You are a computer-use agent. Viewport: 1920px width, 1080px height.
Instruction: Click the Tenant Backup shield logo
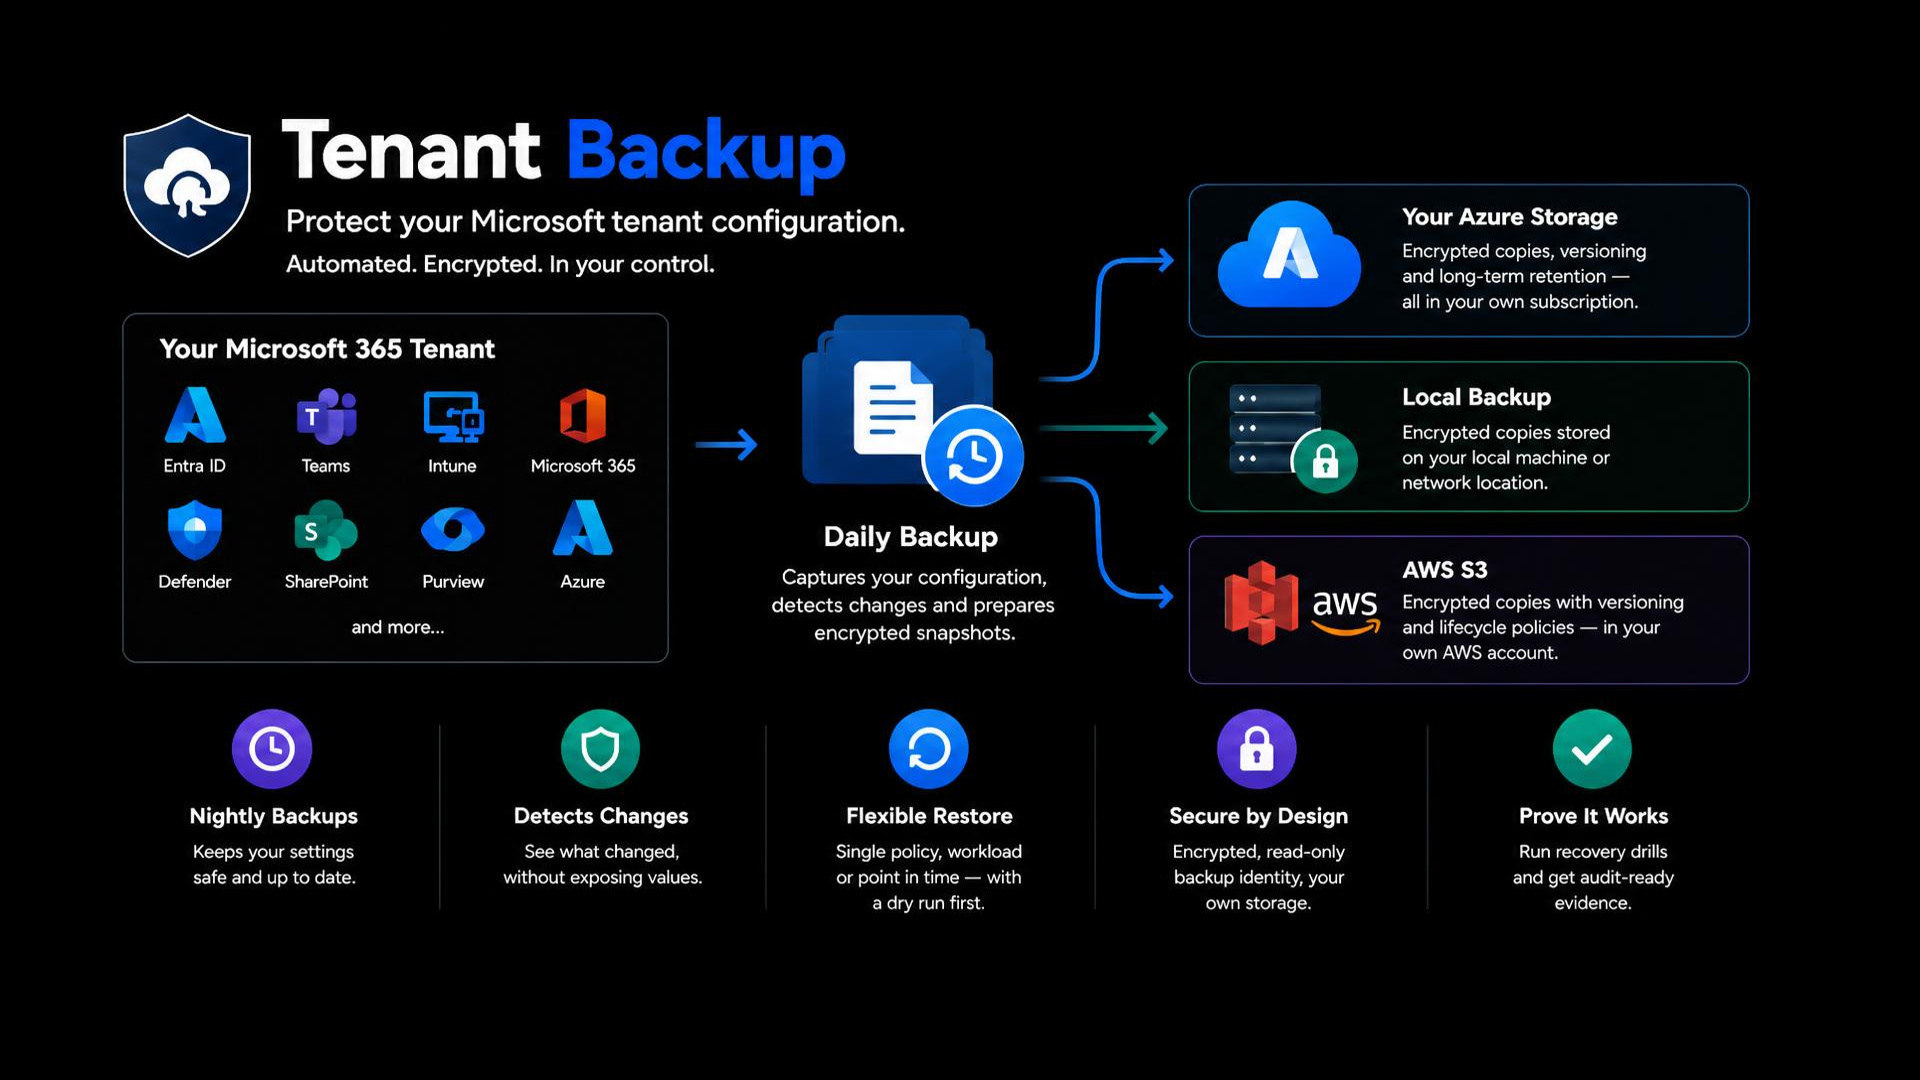[x=187, y=186]
